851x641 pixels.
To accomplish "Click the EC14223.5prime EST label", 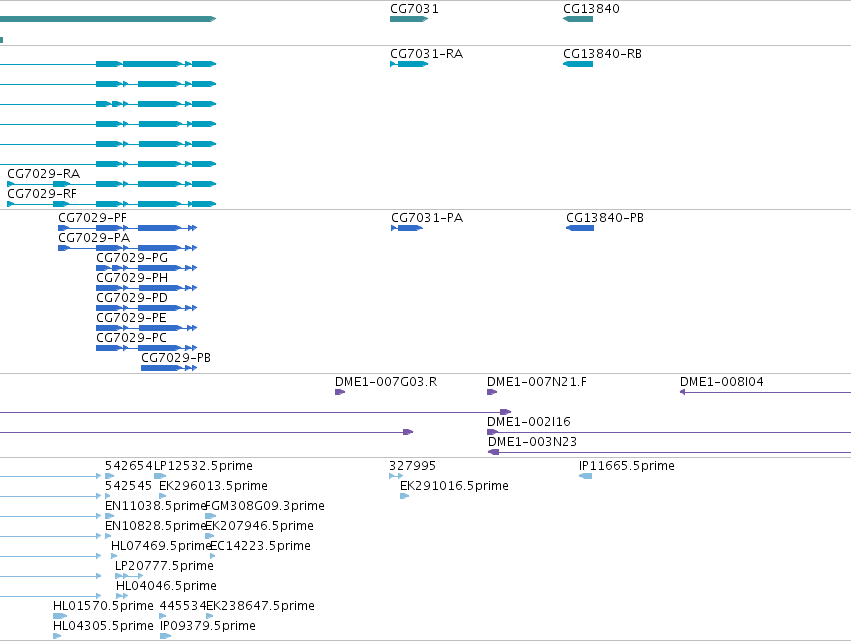I will click(x=260, y=546).
